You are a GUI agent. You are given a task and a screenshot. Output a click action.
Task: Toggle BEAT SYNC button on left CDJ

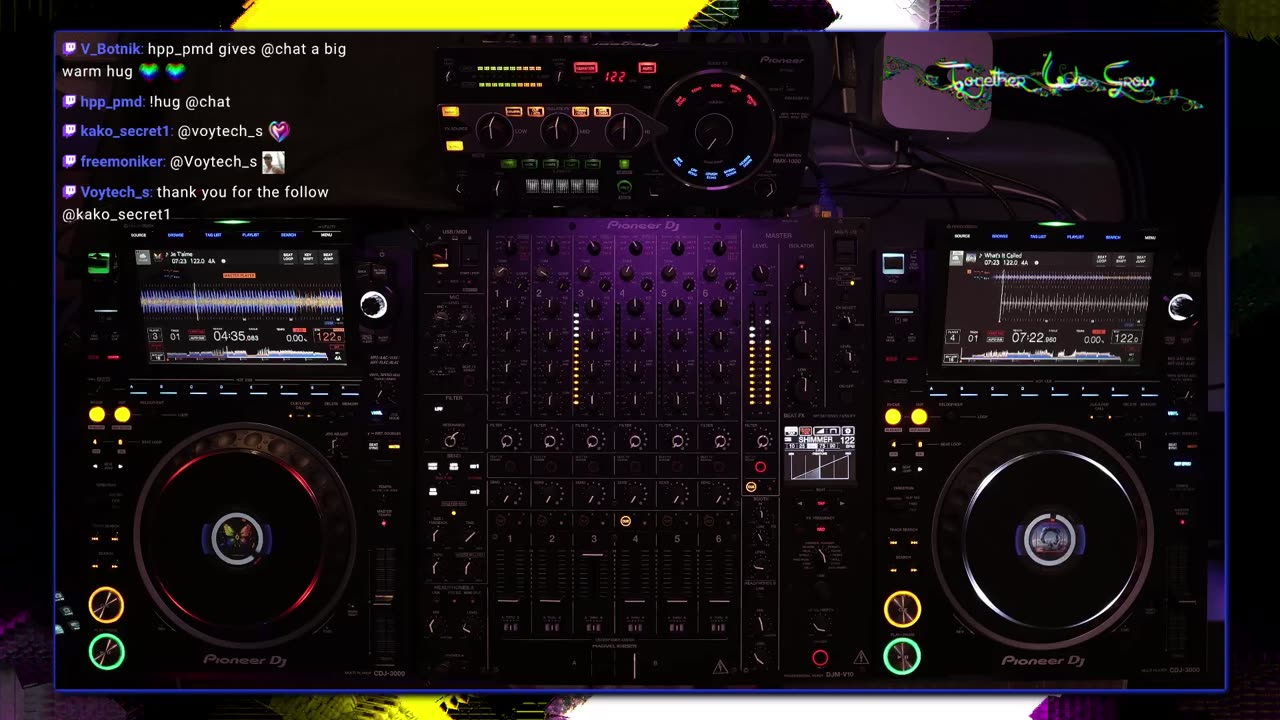(374, 446)
